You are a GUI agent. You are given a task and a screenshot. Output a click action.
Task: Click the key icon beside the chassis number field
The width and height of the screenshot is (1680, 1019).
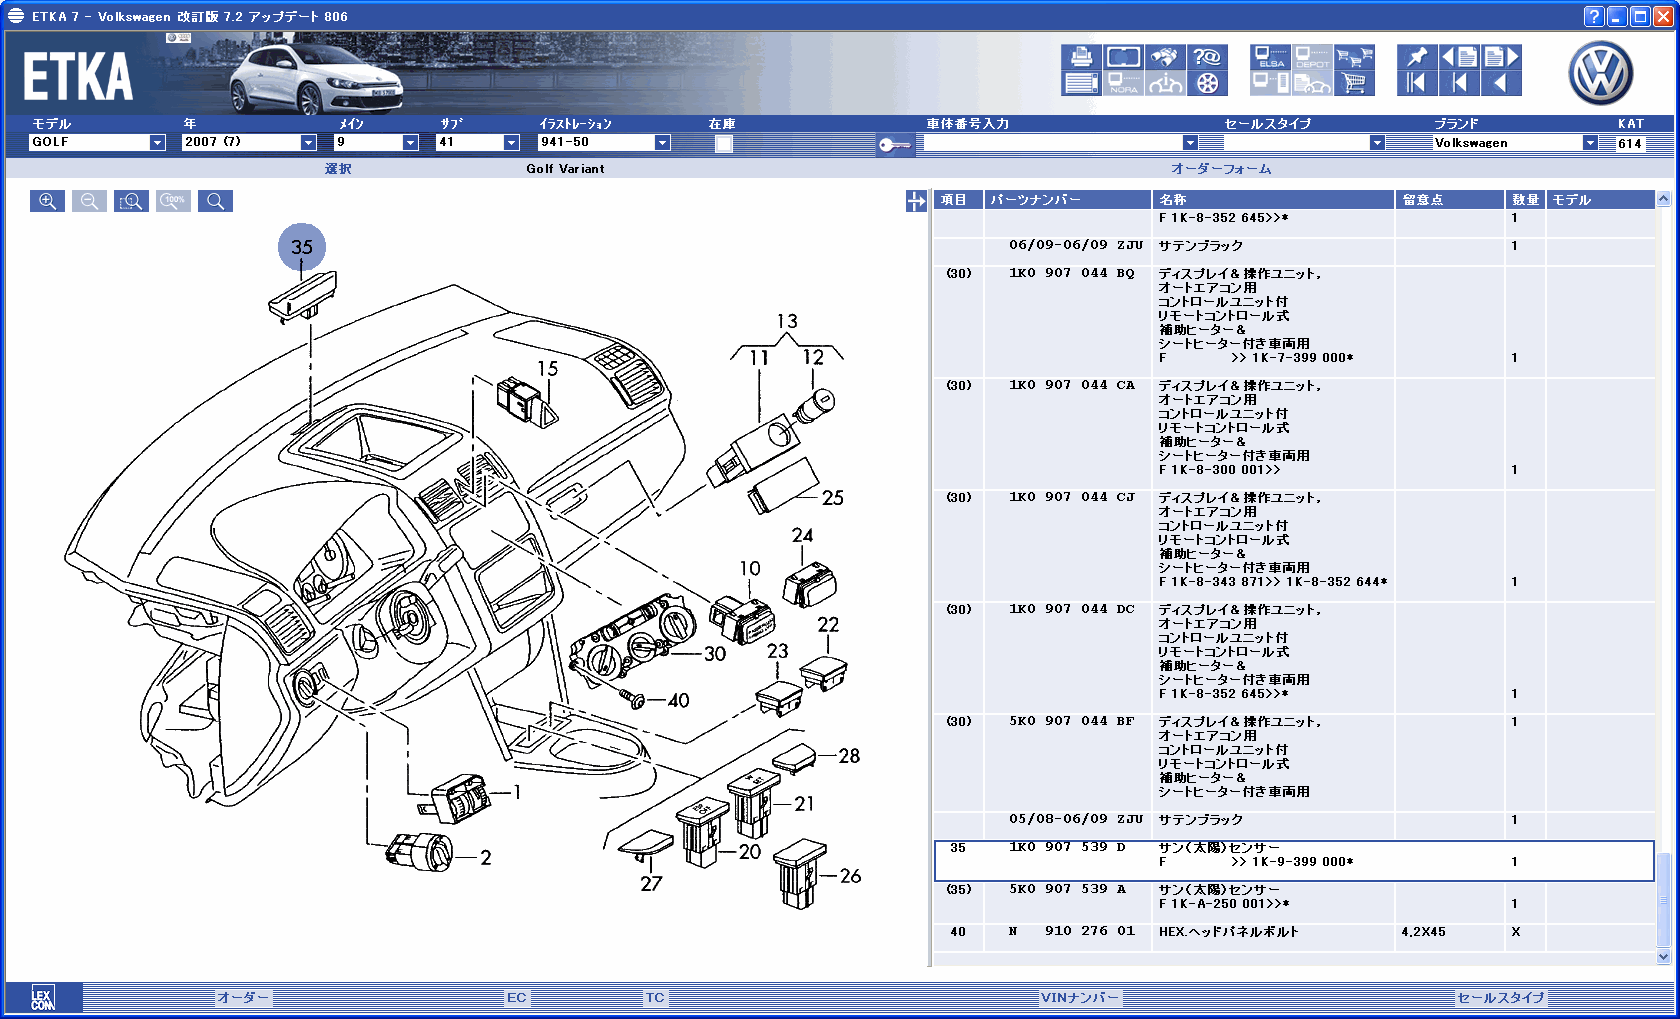click(x=894, y=145)
